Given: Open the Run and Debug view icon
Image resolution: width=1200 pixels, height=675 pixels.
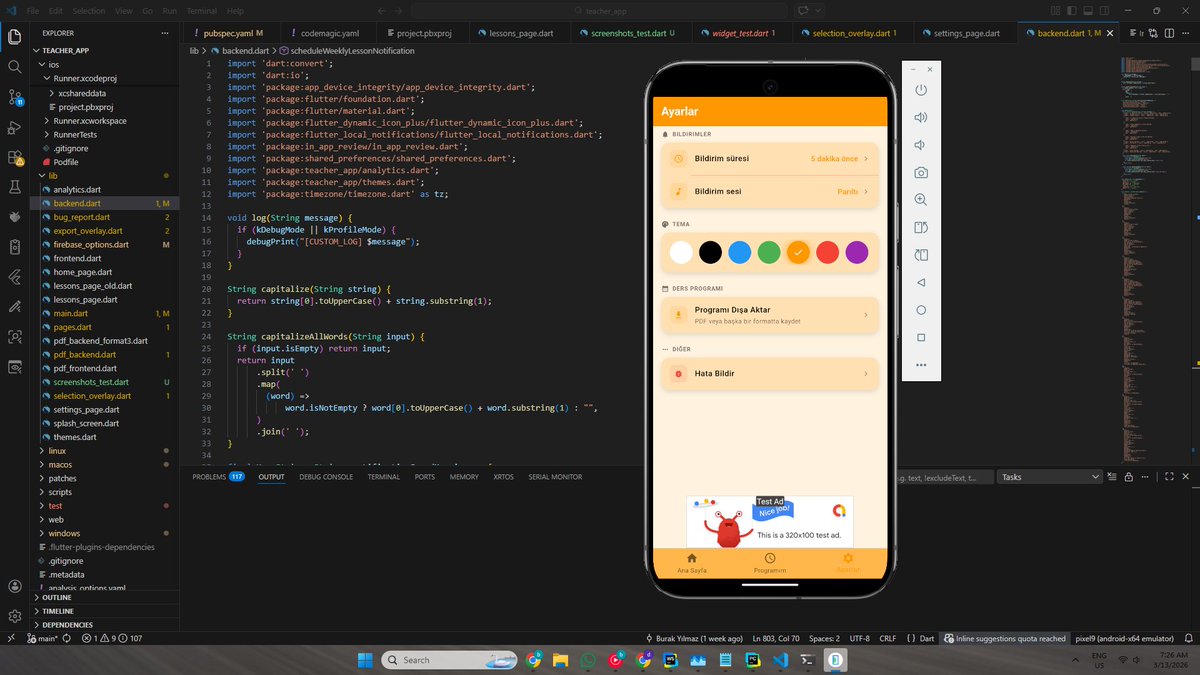Looking at the screenshot, I should (x=14, y=127).
